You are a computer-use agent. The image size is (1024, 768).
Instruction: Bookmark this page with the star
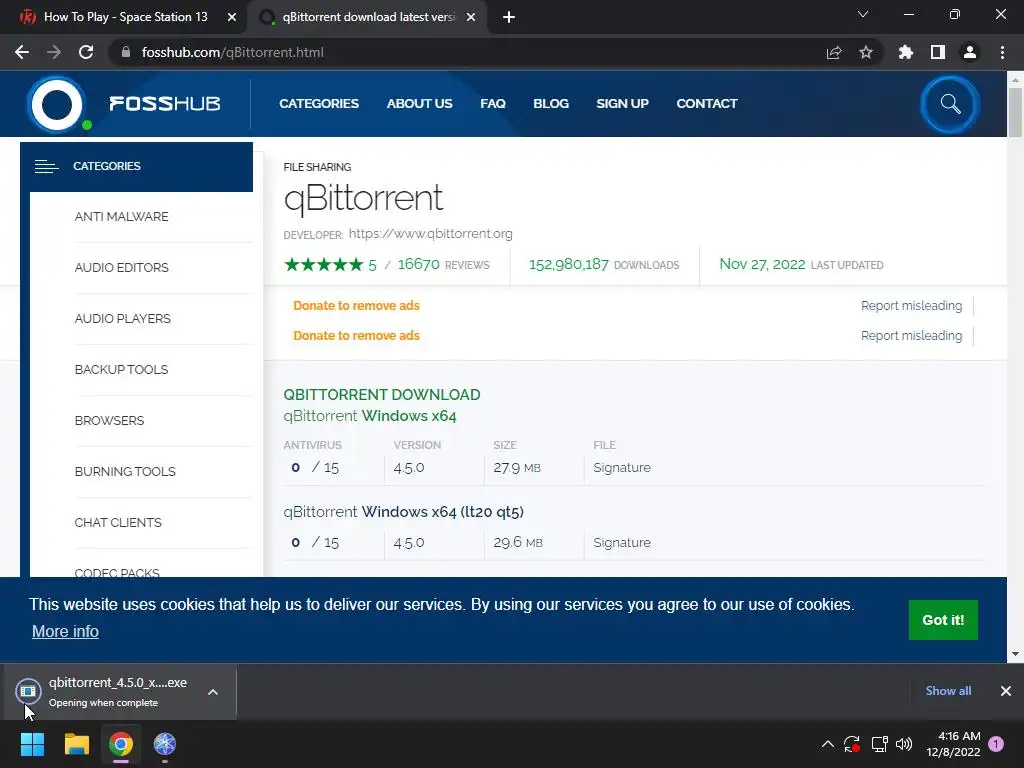(866, 52)
